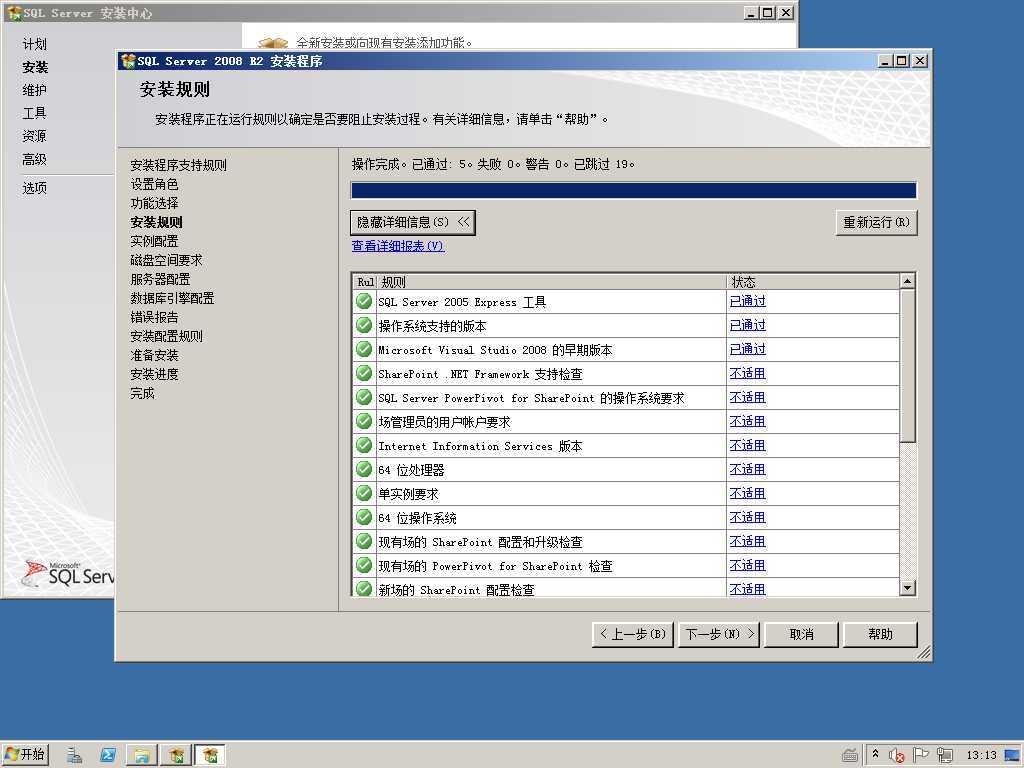Select 计划 in 安装中心 sidebar
1024x768 pixels.
pyautogui.click(x=35, y=44)
